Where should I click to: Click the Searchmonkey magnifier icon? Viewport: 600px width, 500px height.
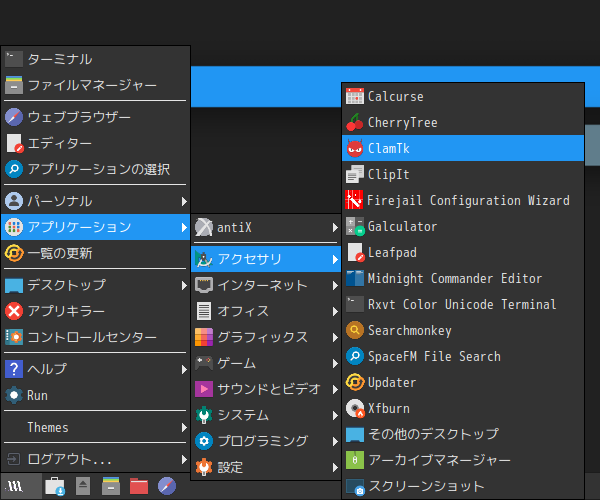[355, 330]
